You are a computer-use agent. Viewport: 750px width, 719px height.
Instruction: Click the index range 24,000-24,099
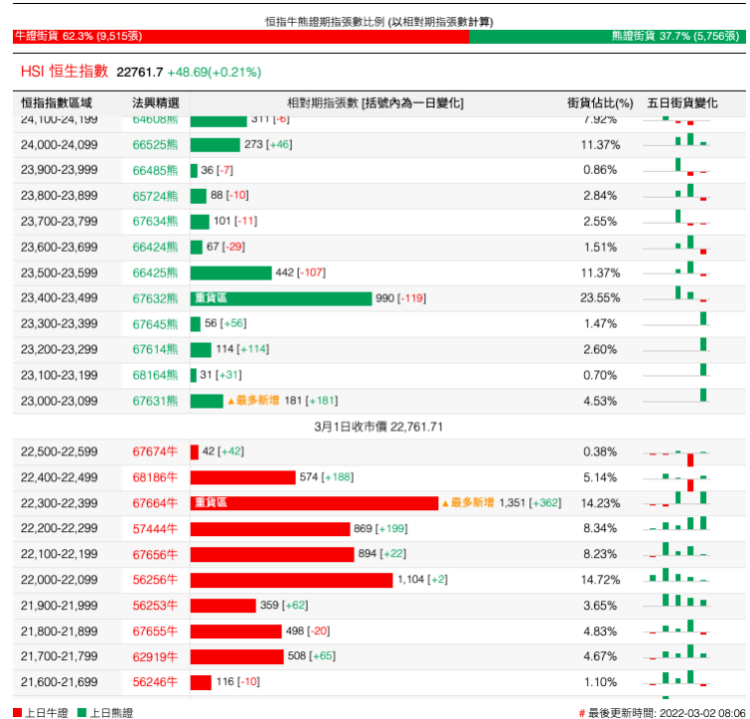pos(59,145)
